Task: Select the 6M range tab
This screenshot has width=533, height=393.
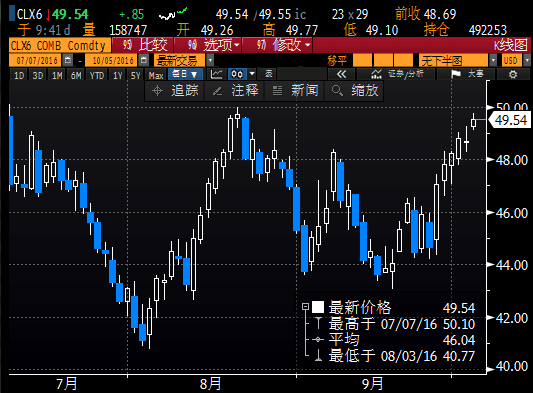Action: click(76, 75)
